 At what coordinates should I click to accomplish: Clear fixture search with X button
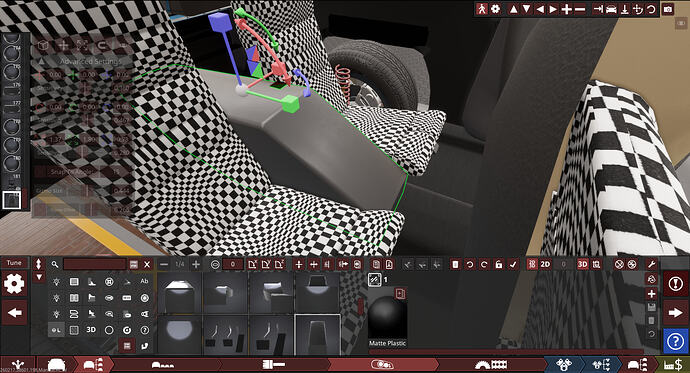[x=147, y=264]
